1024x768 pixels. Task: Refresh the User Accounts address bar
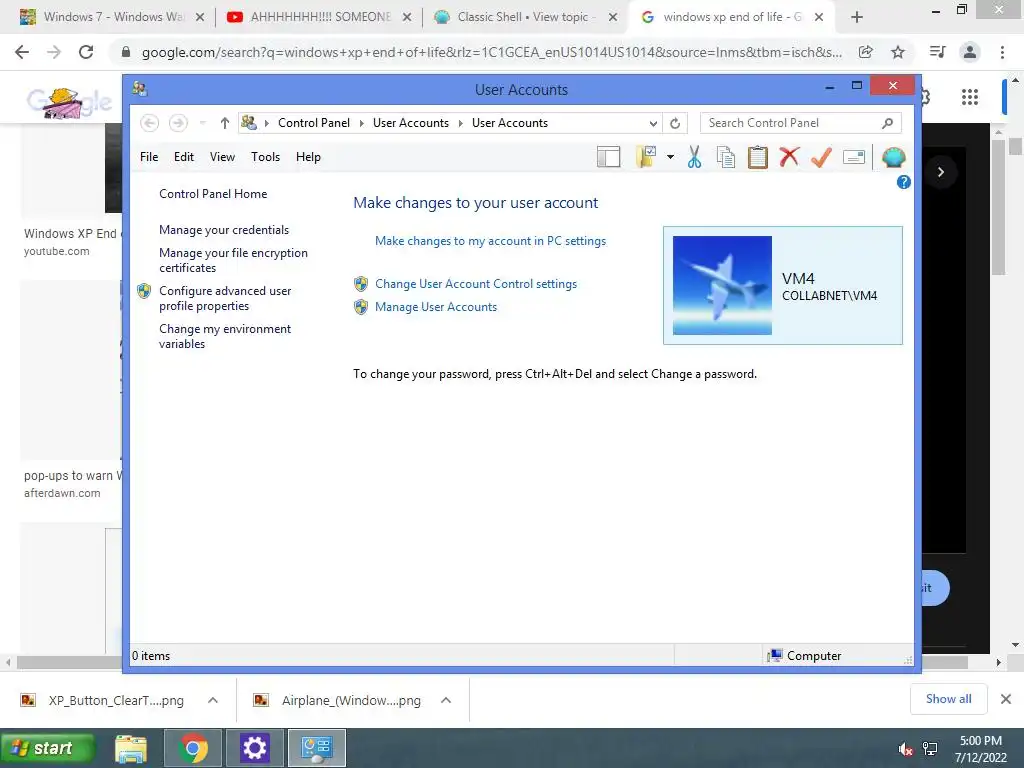(x=675, y=123)
